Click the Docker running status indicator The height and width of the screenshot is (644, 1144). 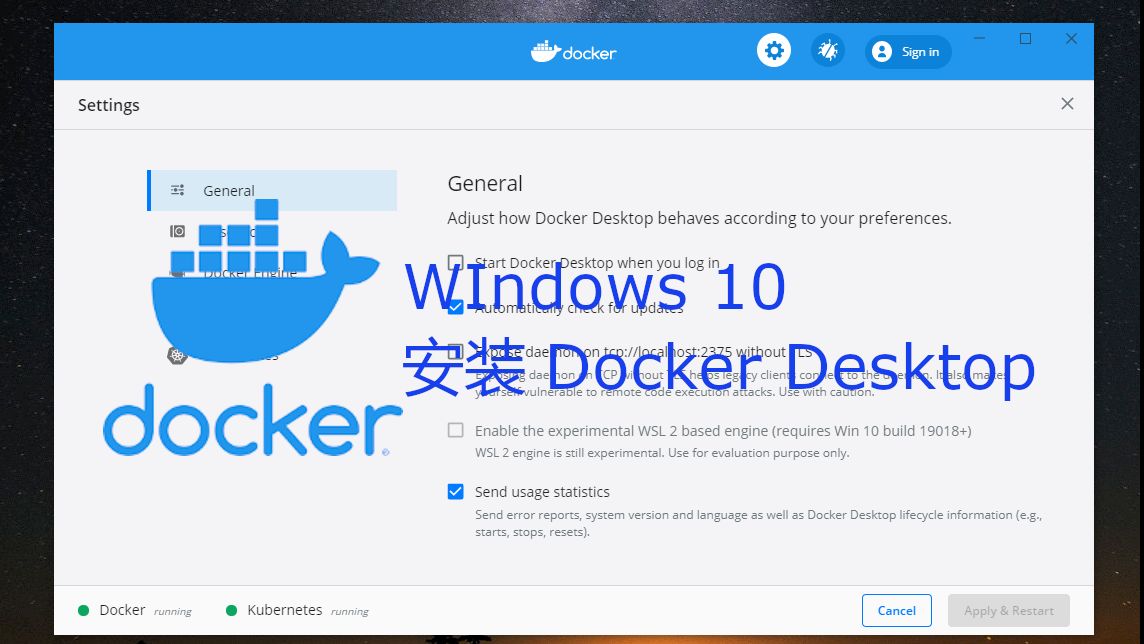point(134,610)
